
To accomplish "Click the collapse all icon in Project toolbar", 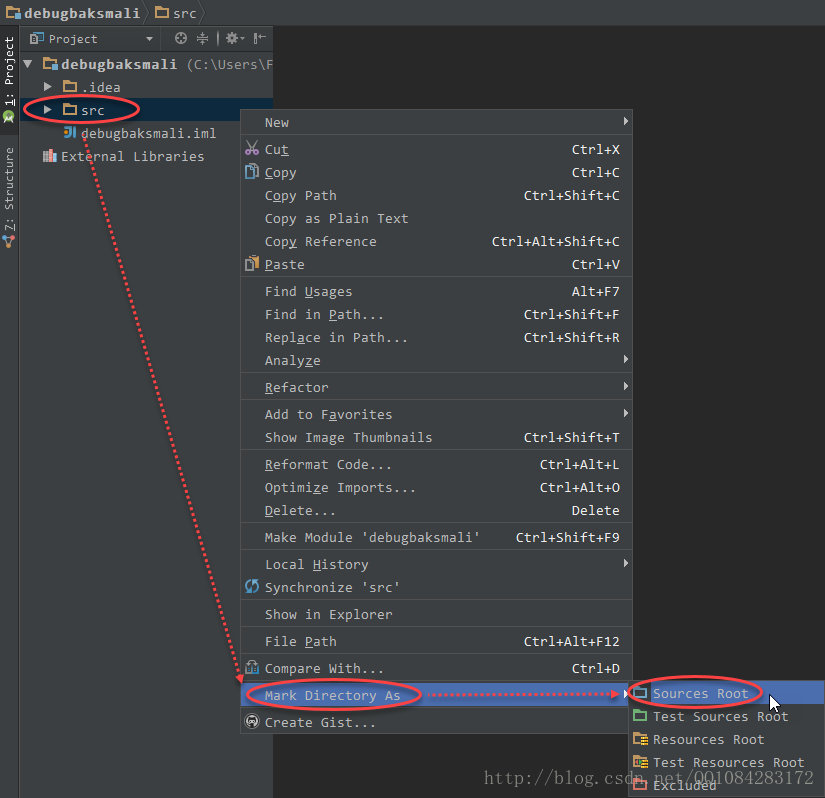I will click(202, 38).
